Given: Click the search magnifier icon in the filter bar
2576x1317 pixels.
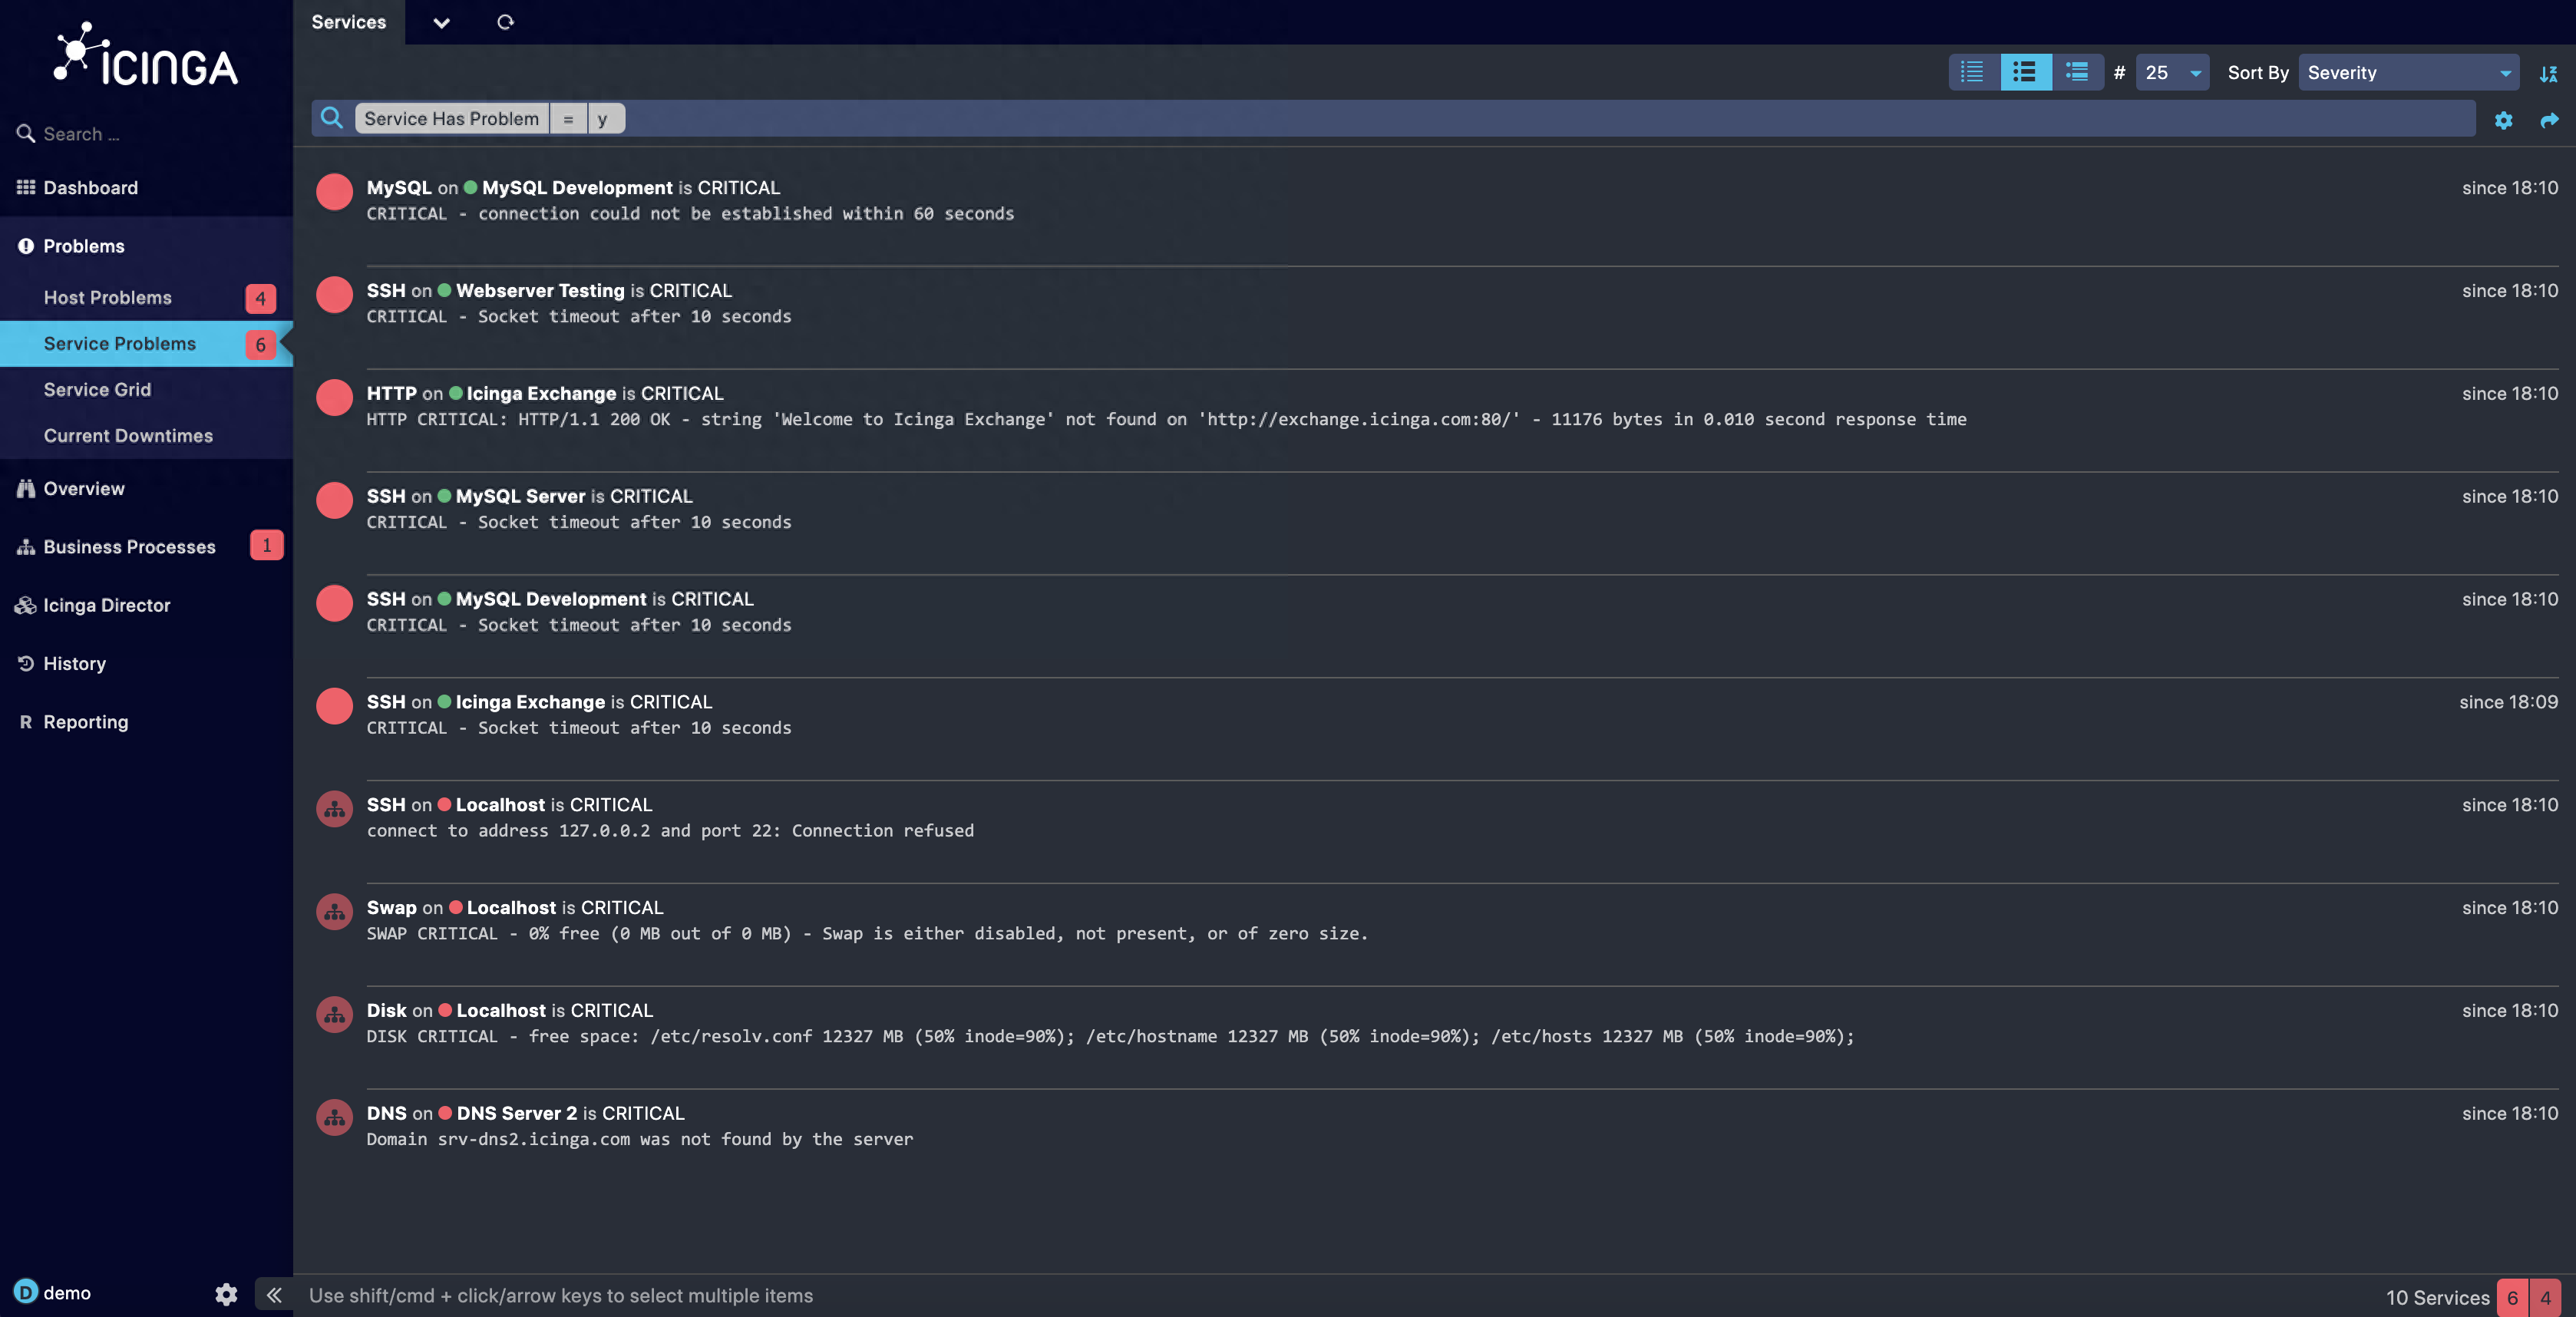Looking at the screenshot, I should click(332, 118).
